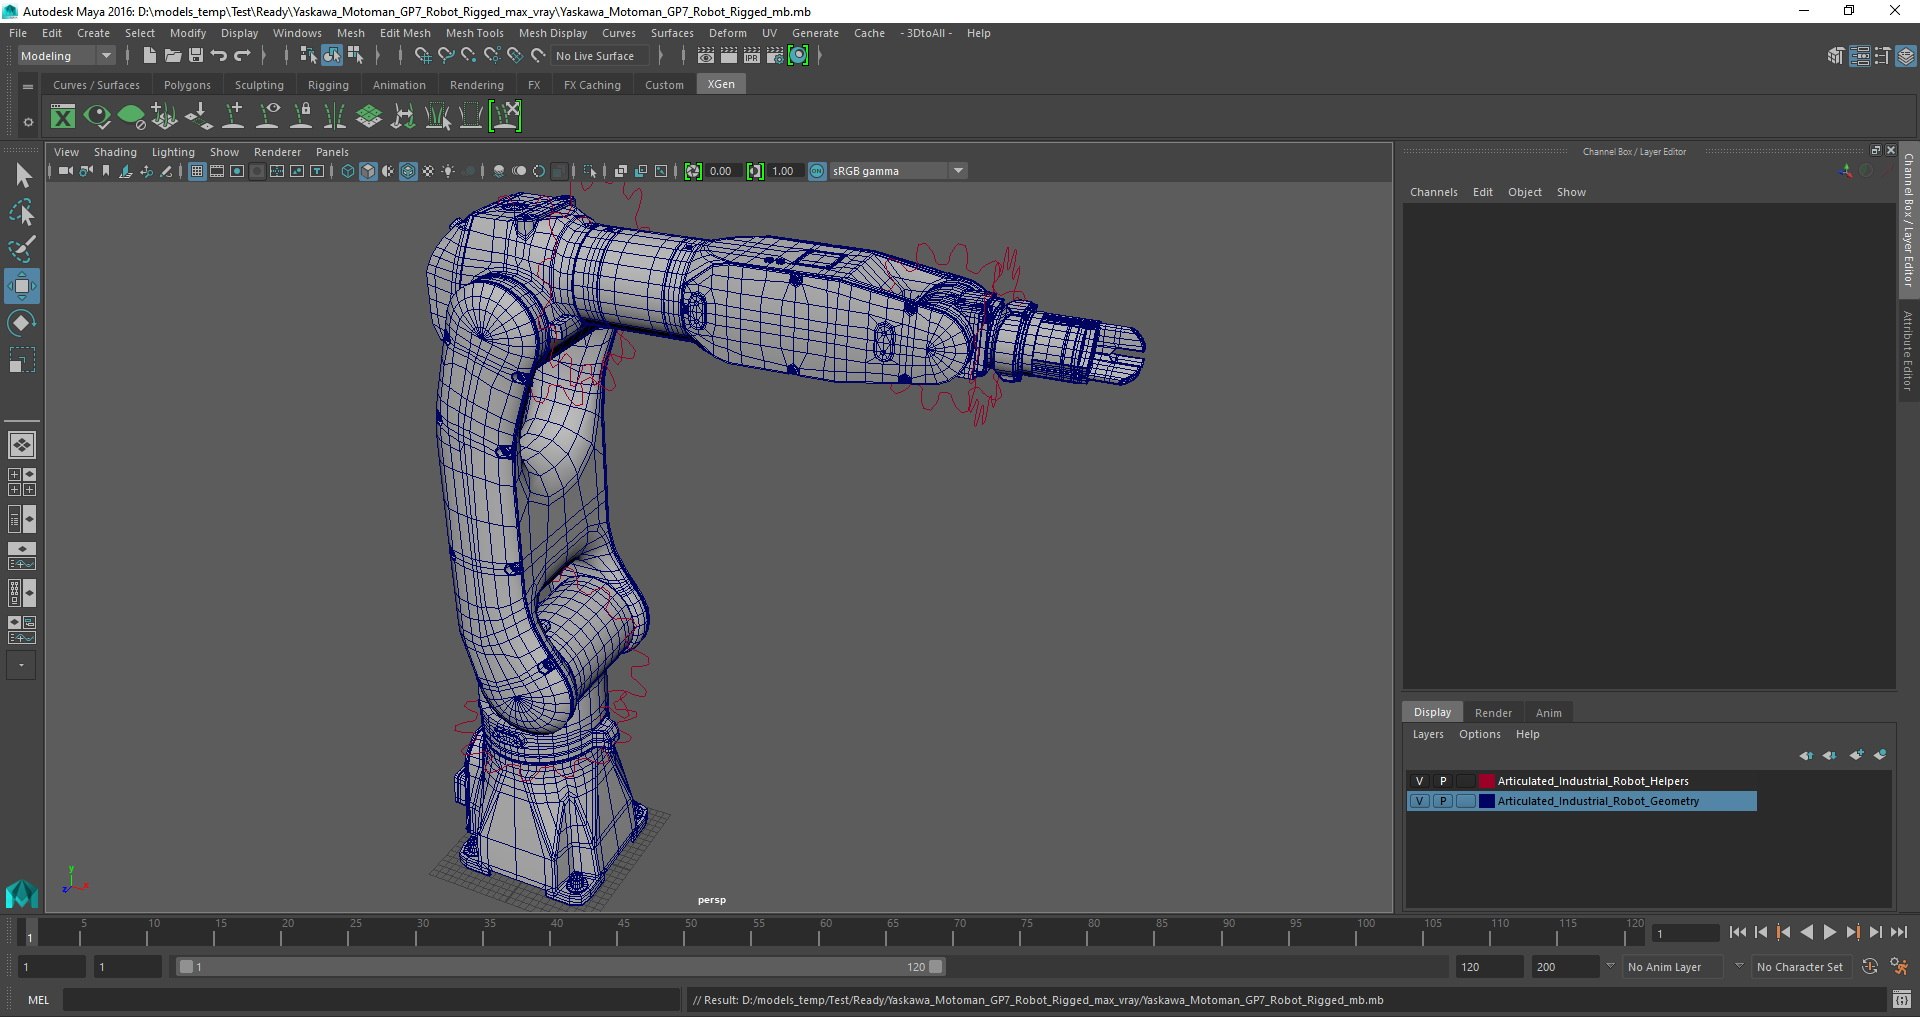Open the script editor icon
Image resolution: width=1920 pixels, height=1017 pixels.
pyautogui.click(x=1901, y=999)
